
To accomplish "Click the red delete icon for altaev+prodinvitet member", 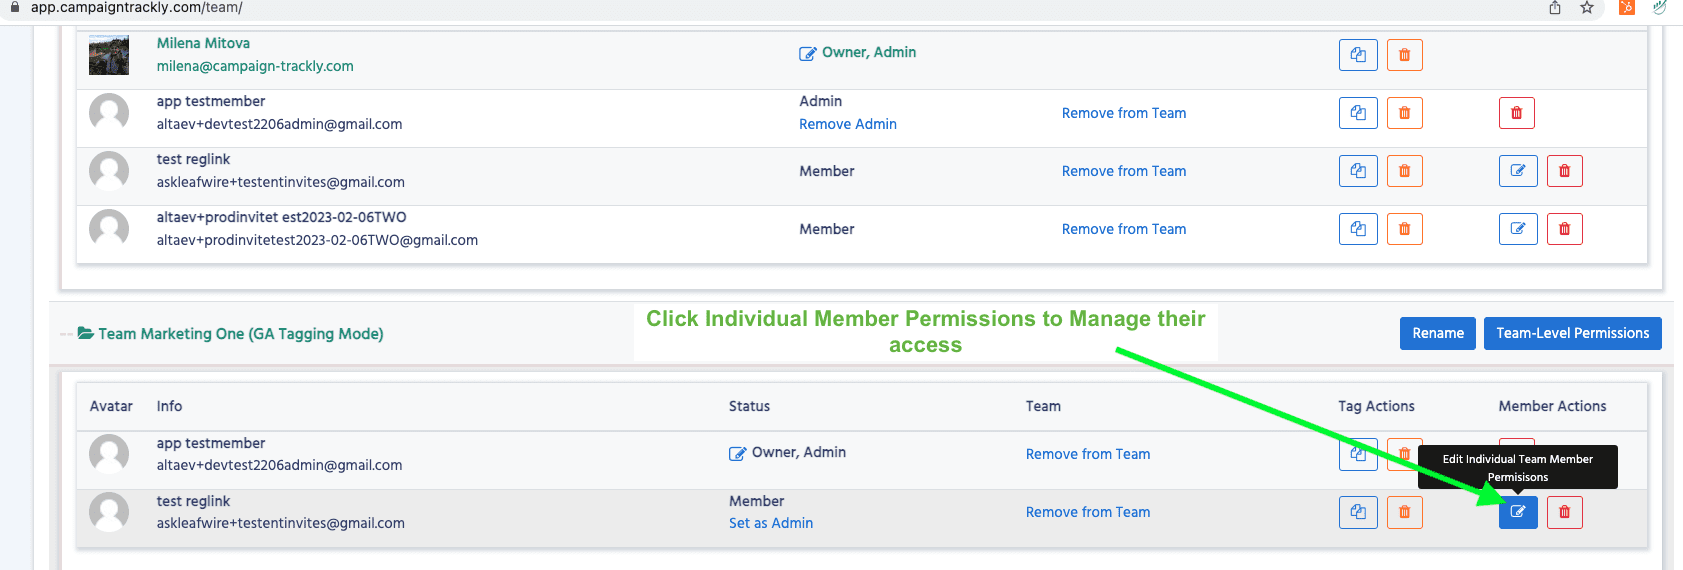I will [x=1564, y=229].
